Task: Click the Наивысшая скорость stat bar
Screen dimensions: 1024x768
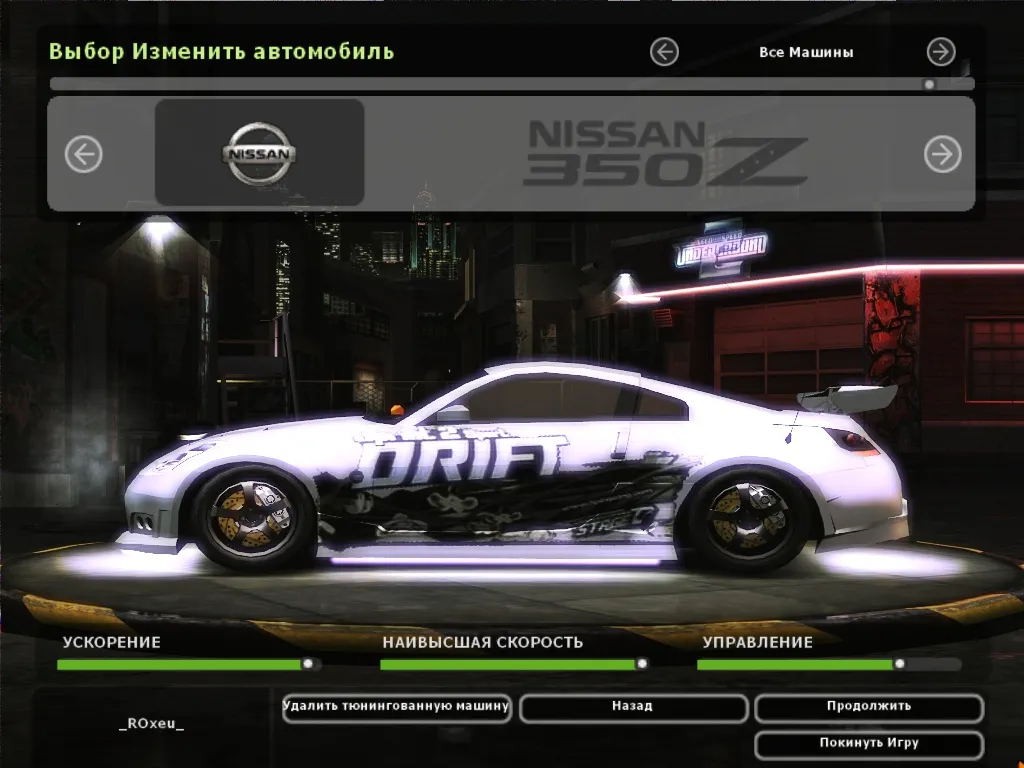Action: (515, 664)
